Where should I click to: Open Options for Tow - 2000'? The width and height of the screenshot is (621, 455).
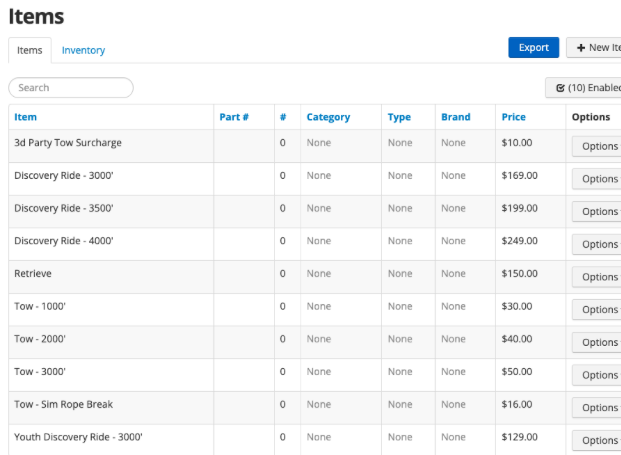point(596,342)
